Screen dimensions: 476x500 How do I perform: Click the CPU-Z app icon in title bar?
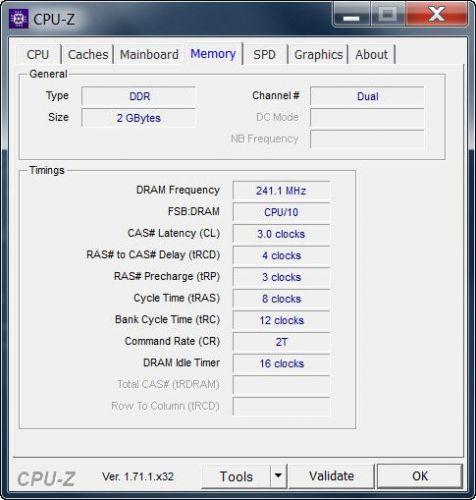pos(19,19)
